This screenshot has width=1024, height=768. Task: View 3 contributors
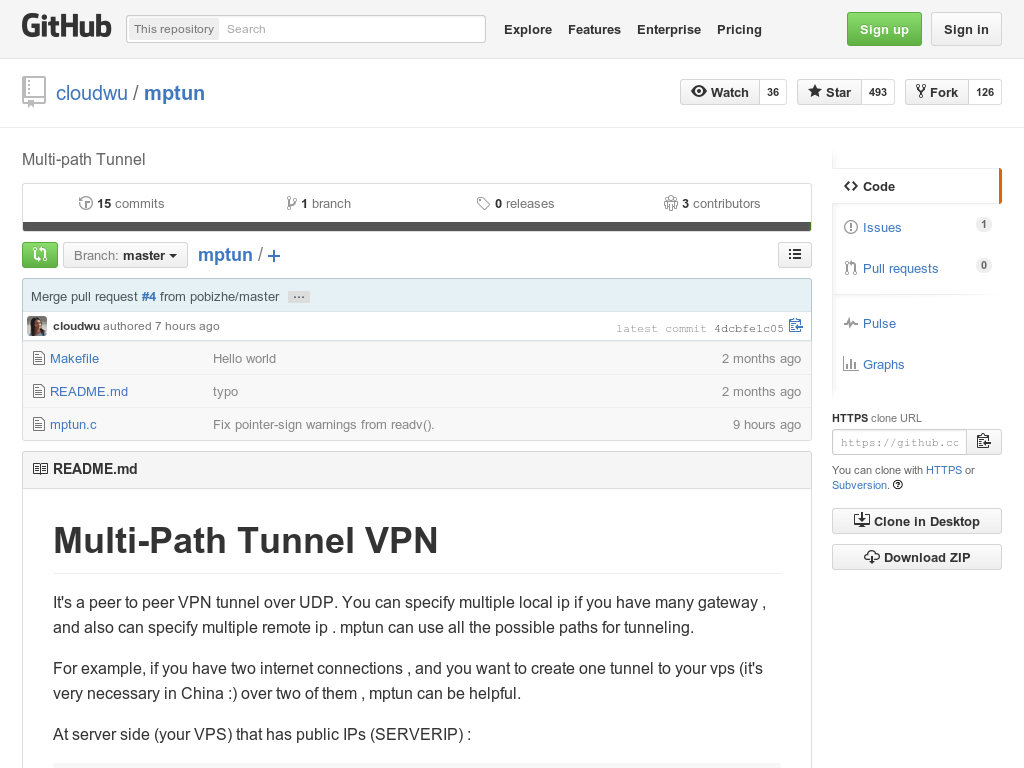click(712, 203)
